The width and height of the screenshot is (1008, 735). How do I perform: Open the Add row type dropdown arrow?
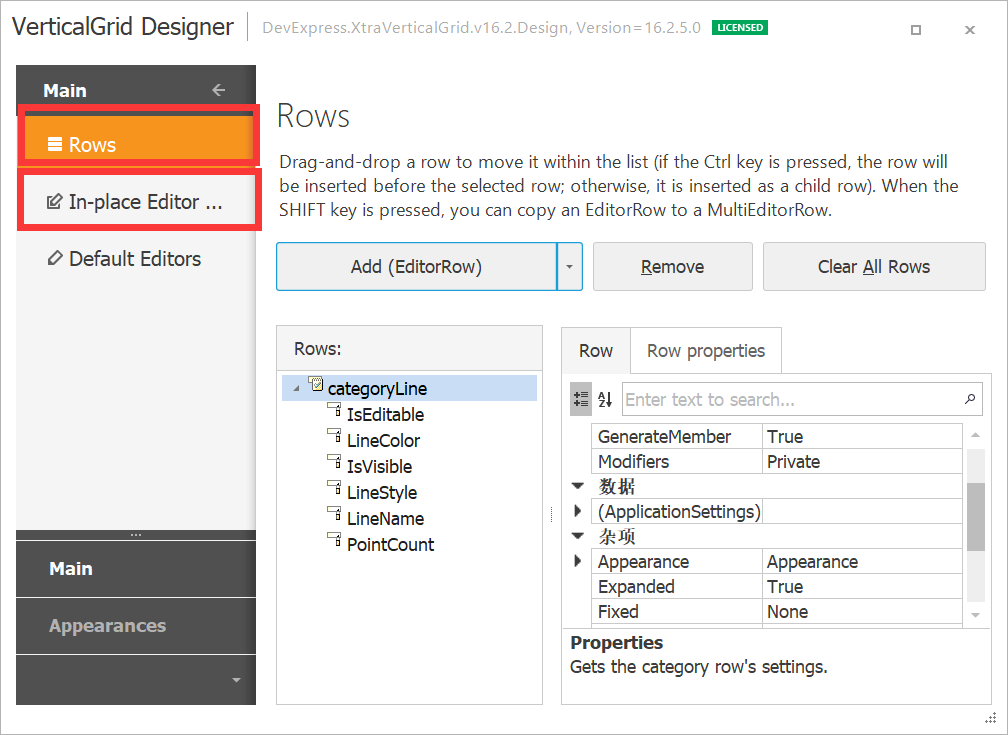click(x=570, y=266)
